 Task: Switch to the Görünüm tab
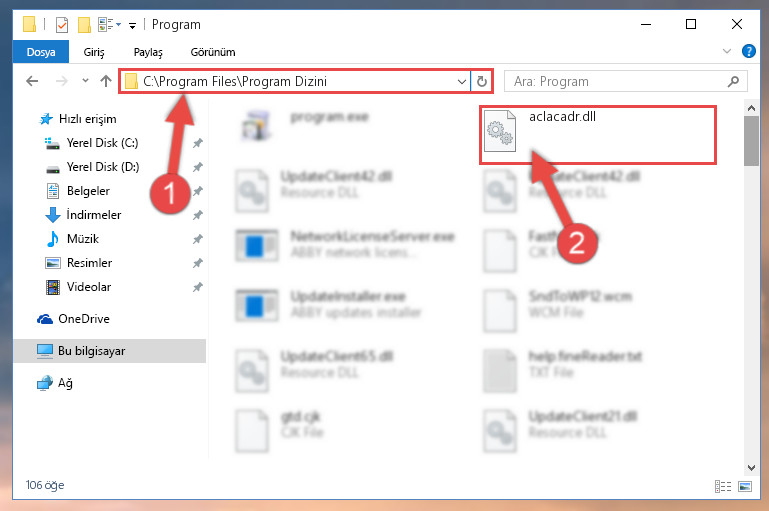pos(213,52)
